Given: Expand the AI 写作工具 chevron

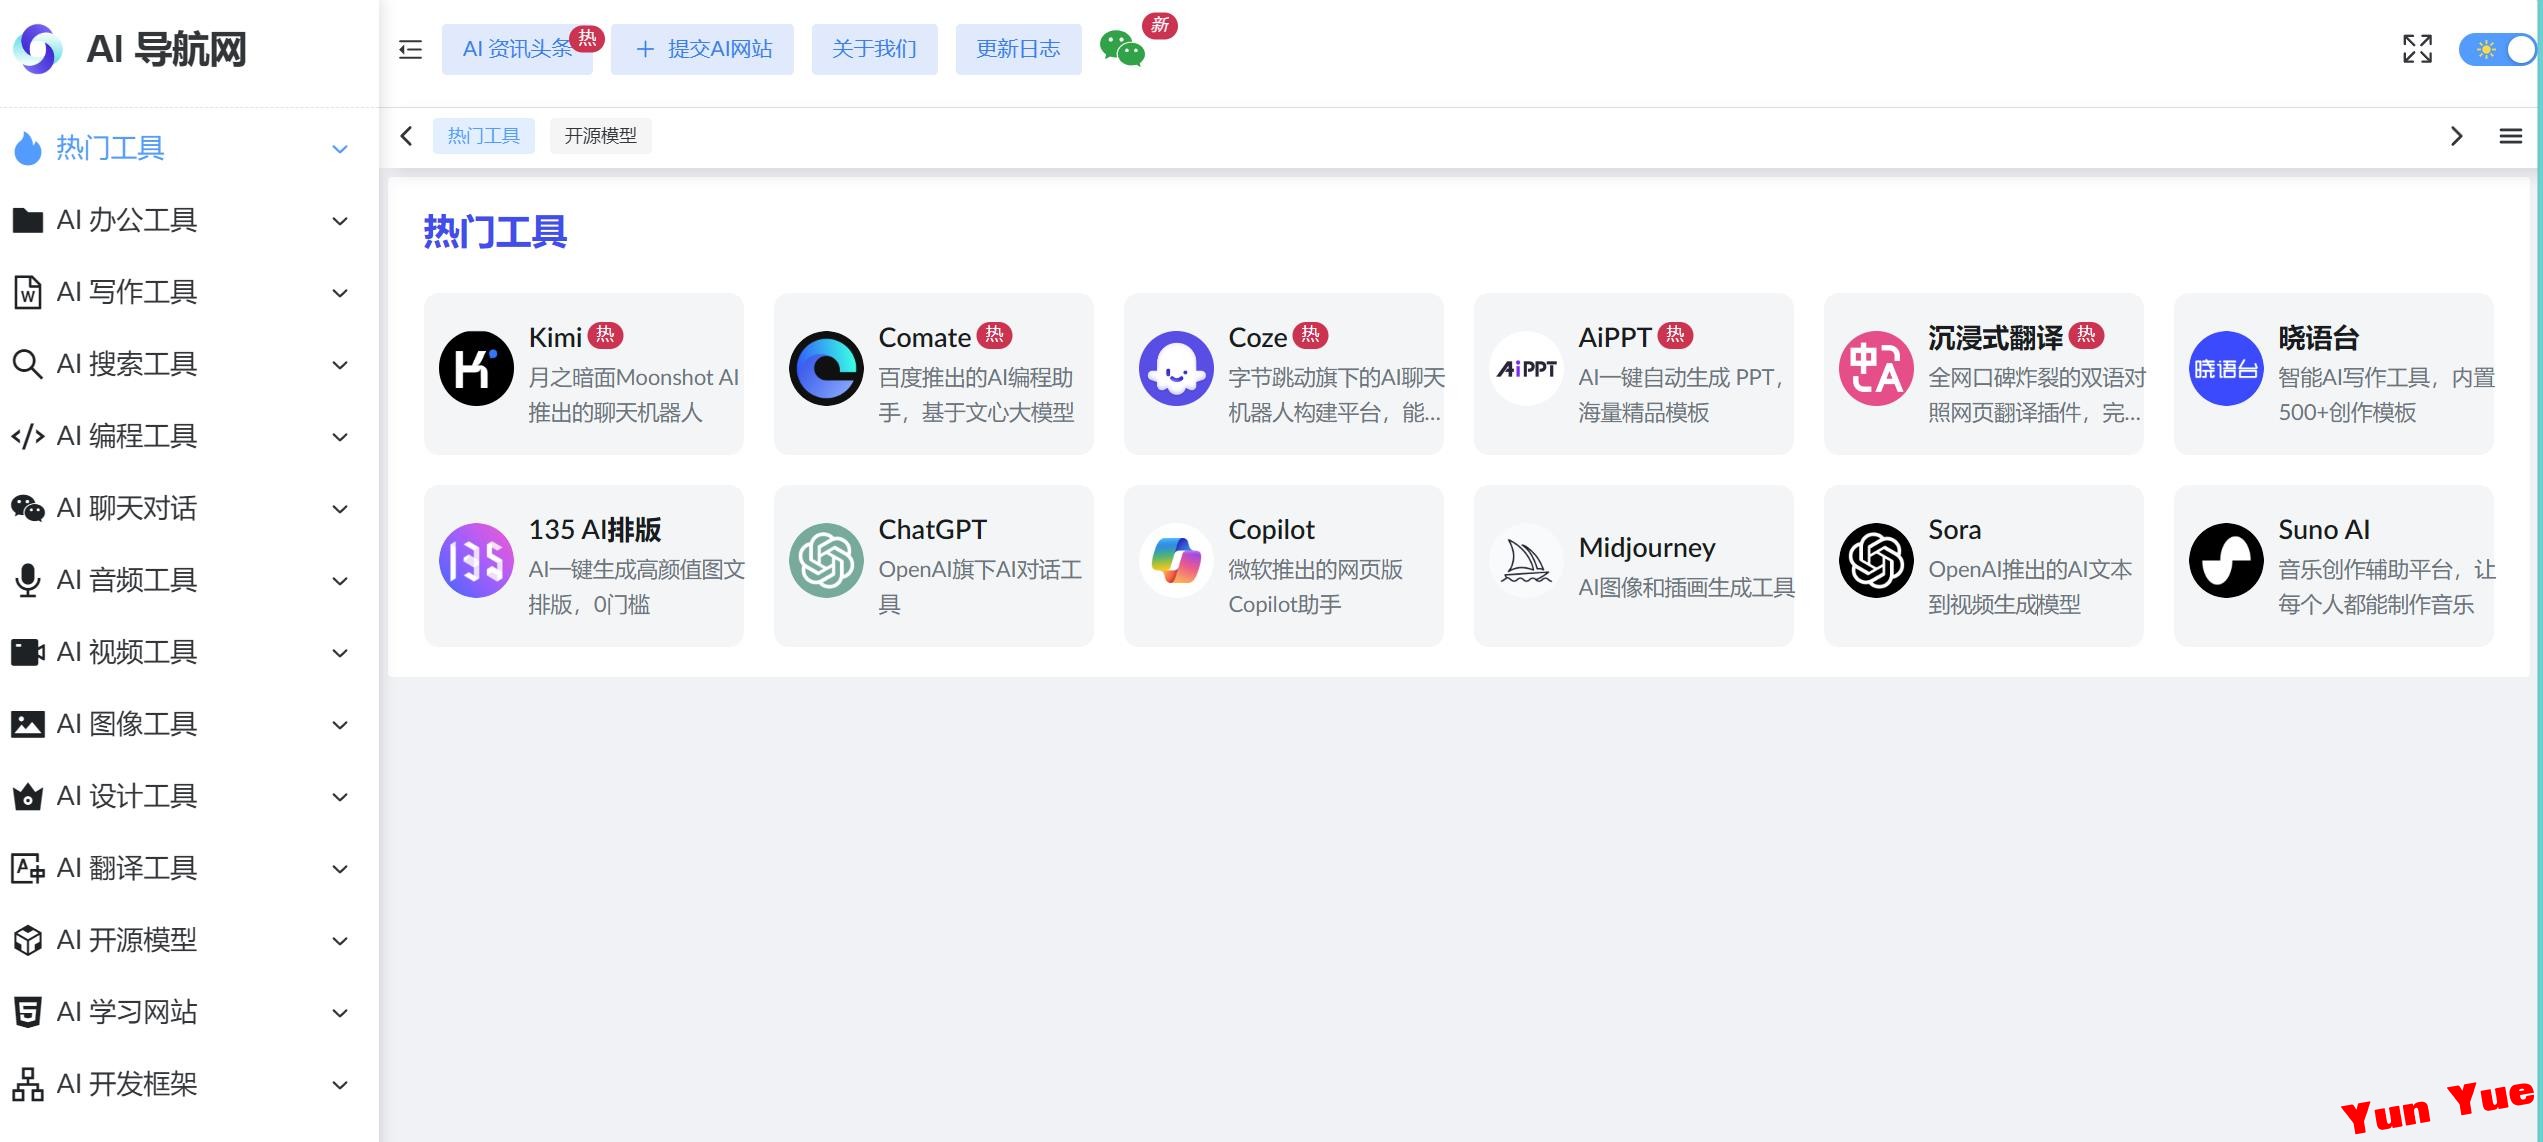Looking at the screenshot, I should pyautogui.click(x=340, y=293).
